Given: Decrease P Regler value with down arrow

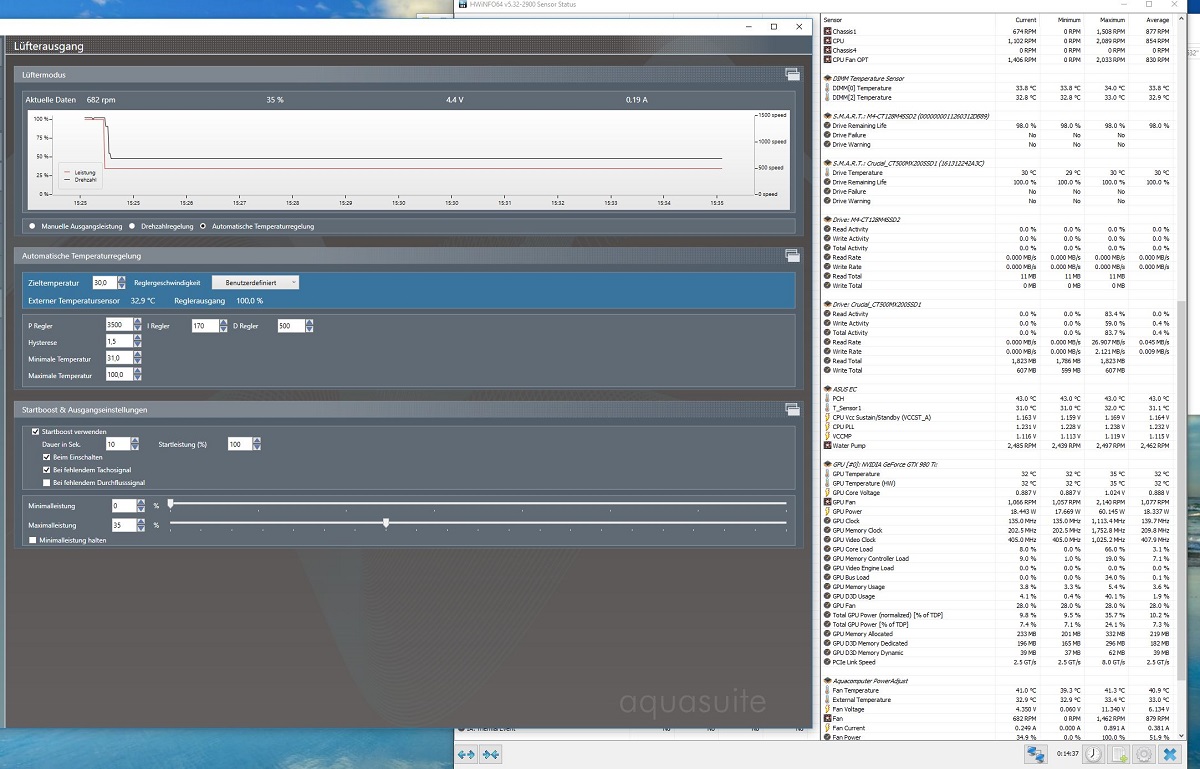Looking at the screenshot, I should 137,330.
